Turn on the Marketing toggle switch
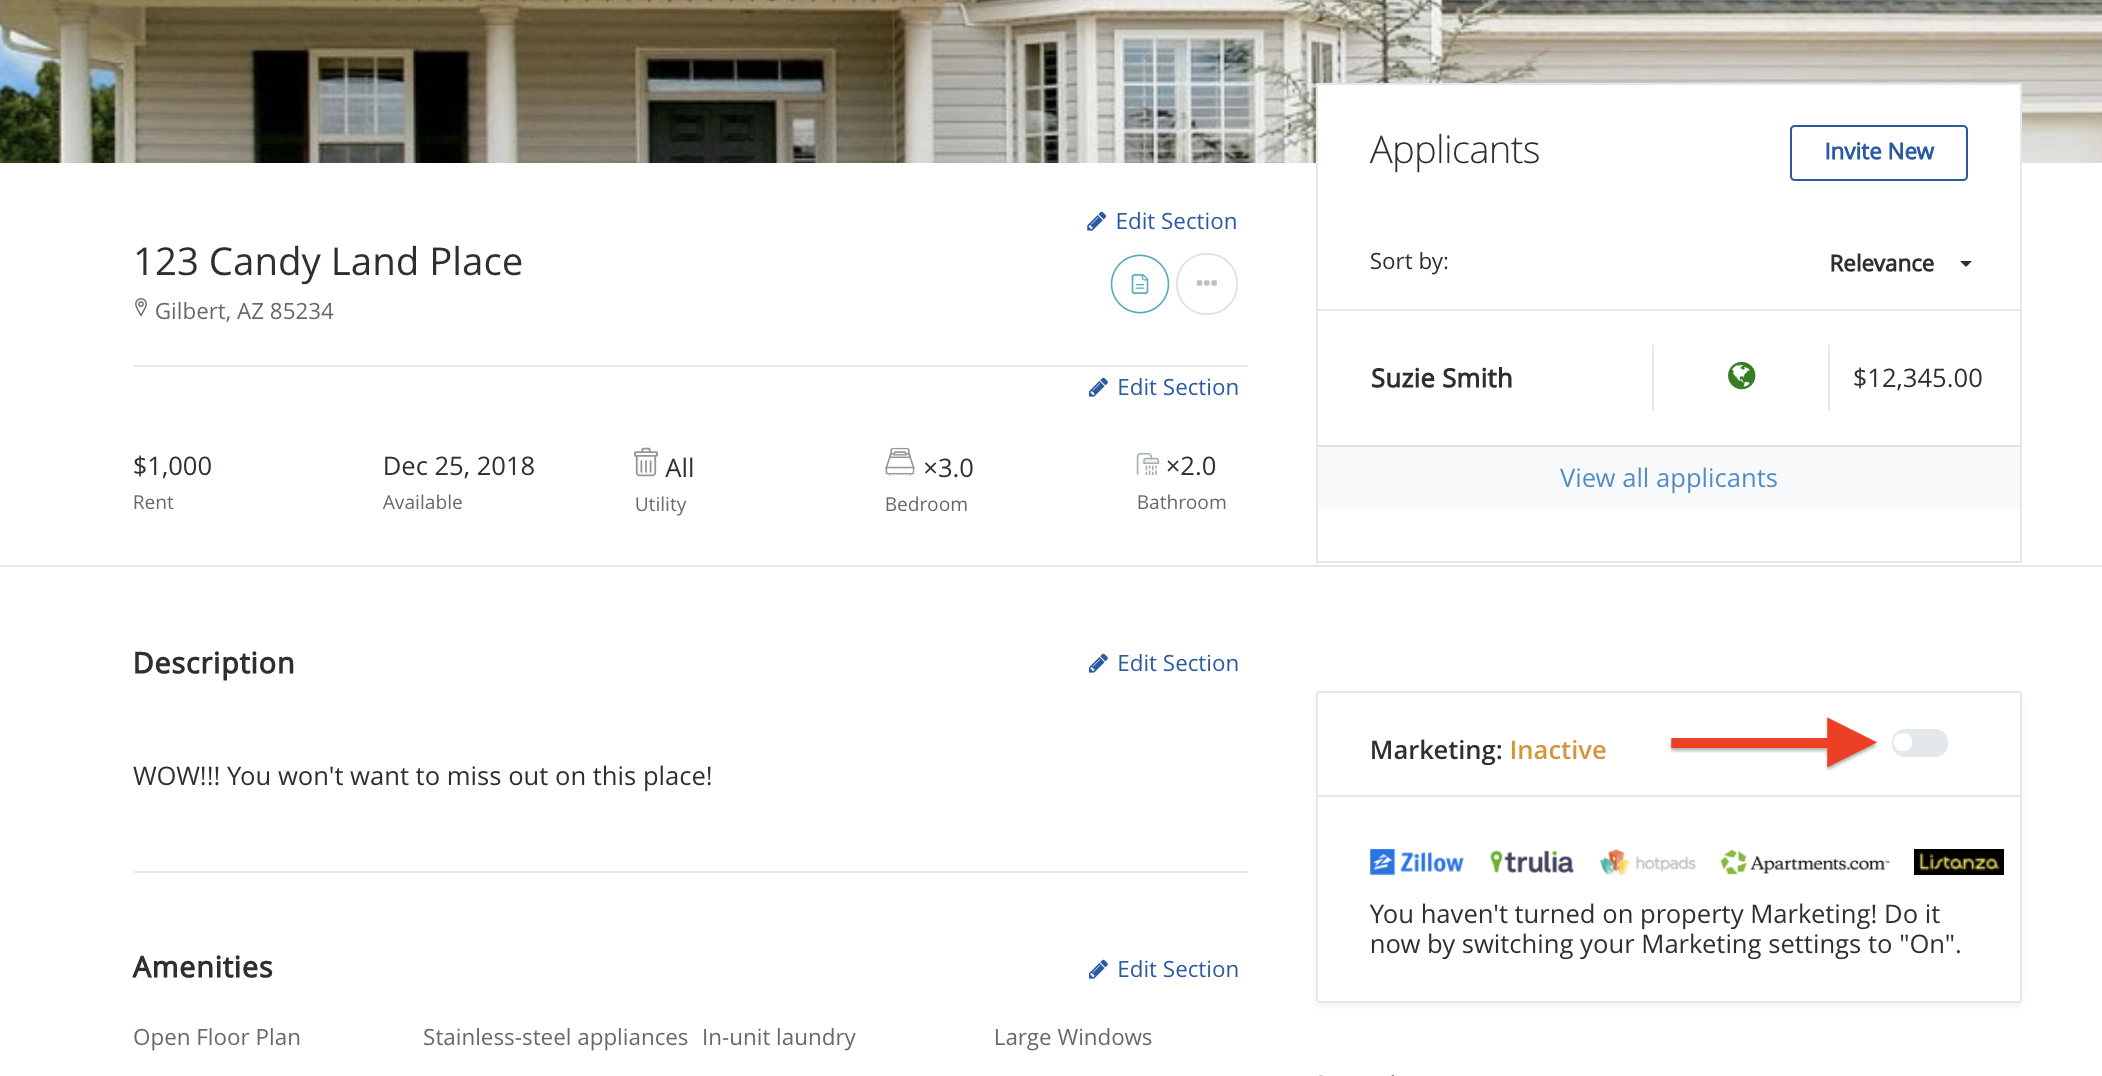Image resolution: width=2102 pixels, height=1076 pixels. click(1919, 743)
